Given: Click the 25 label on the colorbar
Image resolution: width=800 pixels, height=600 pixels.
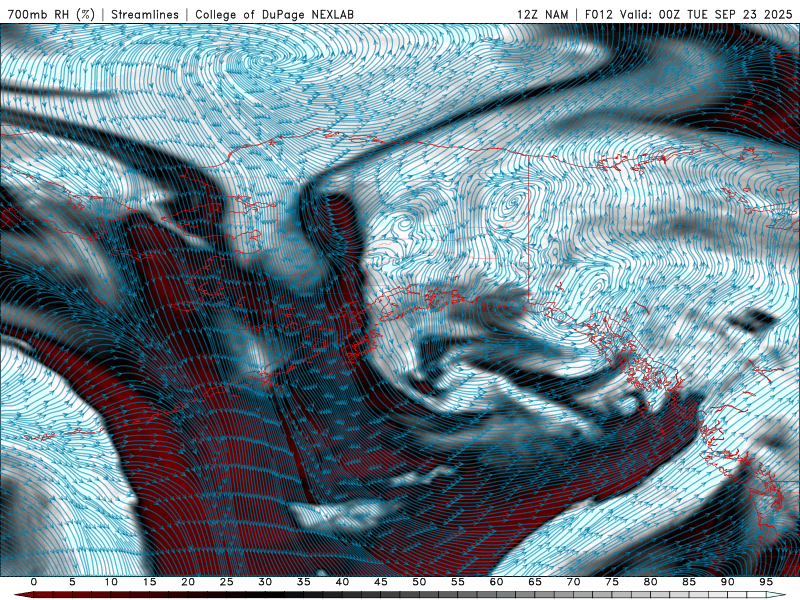Looking at the screenshot, I should point(227,582).
